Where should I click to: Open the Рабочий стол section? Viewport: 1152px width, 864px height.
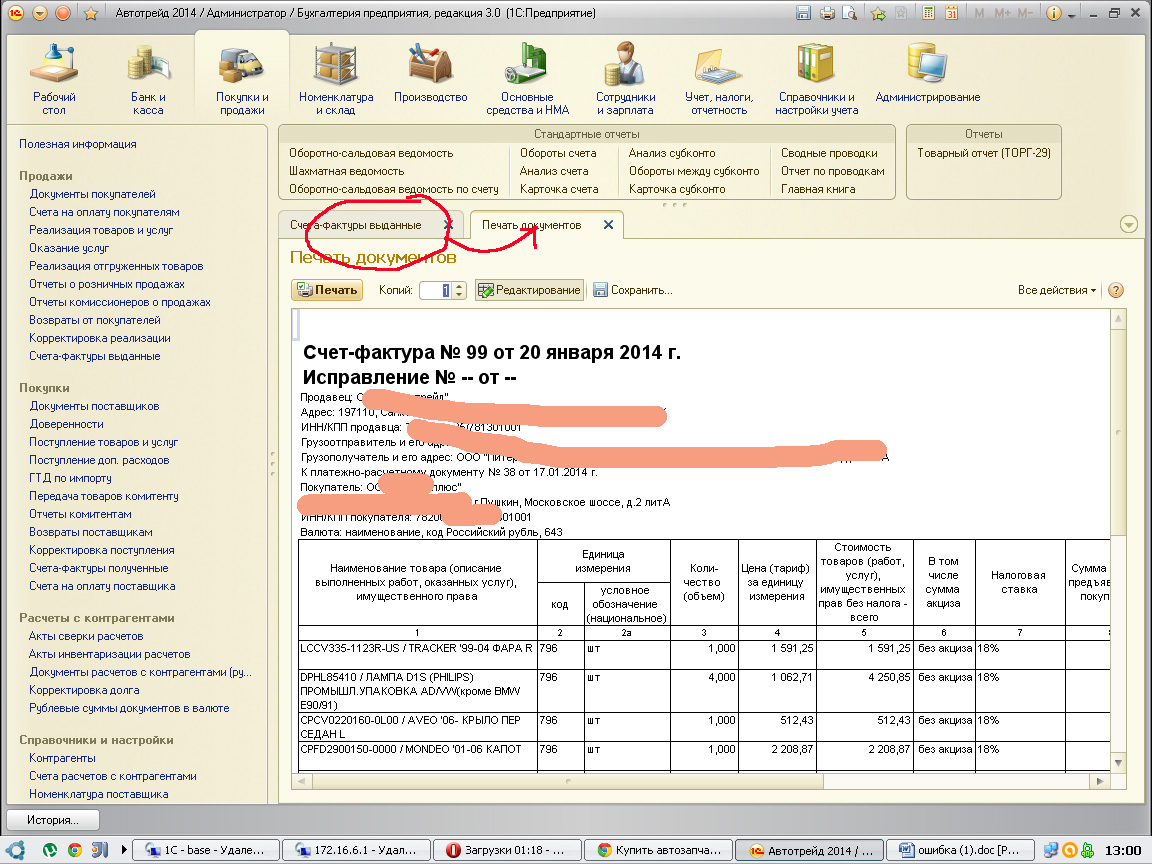click(54, 79)
